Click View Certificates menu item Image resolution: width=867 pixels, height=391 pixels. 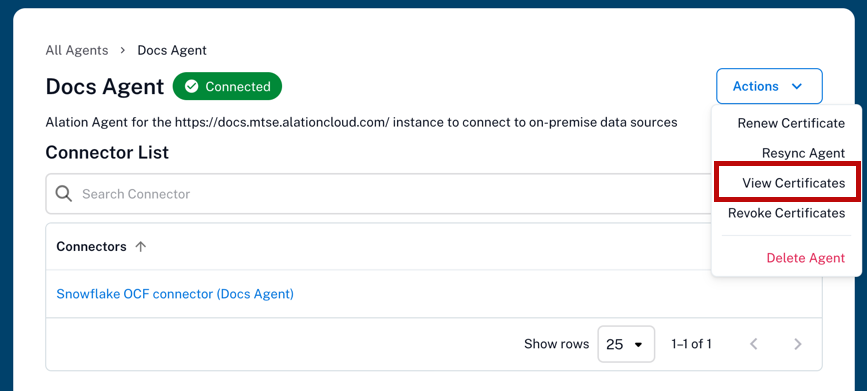click(793, 183)
